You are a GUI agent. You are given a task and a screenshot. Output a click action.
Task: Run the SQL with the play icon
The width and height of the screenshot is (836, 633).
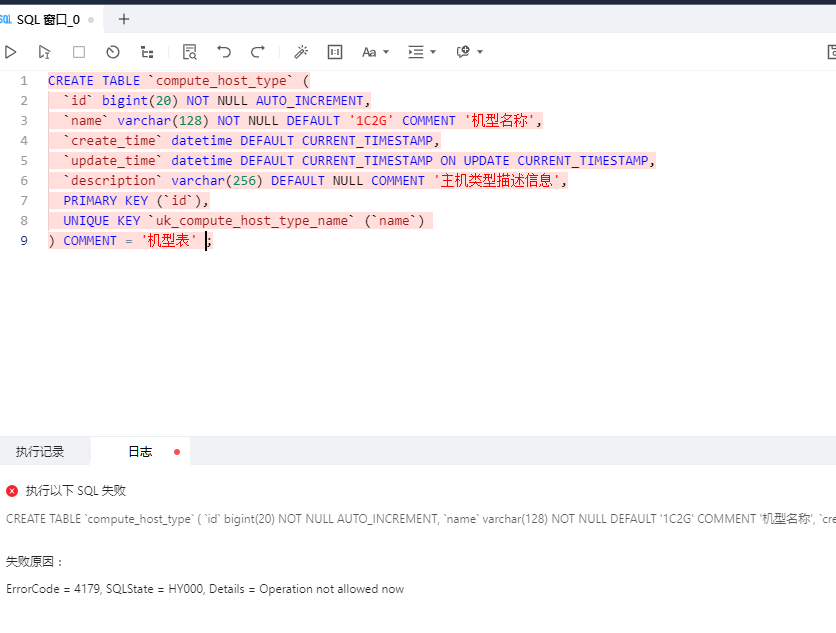10,52
